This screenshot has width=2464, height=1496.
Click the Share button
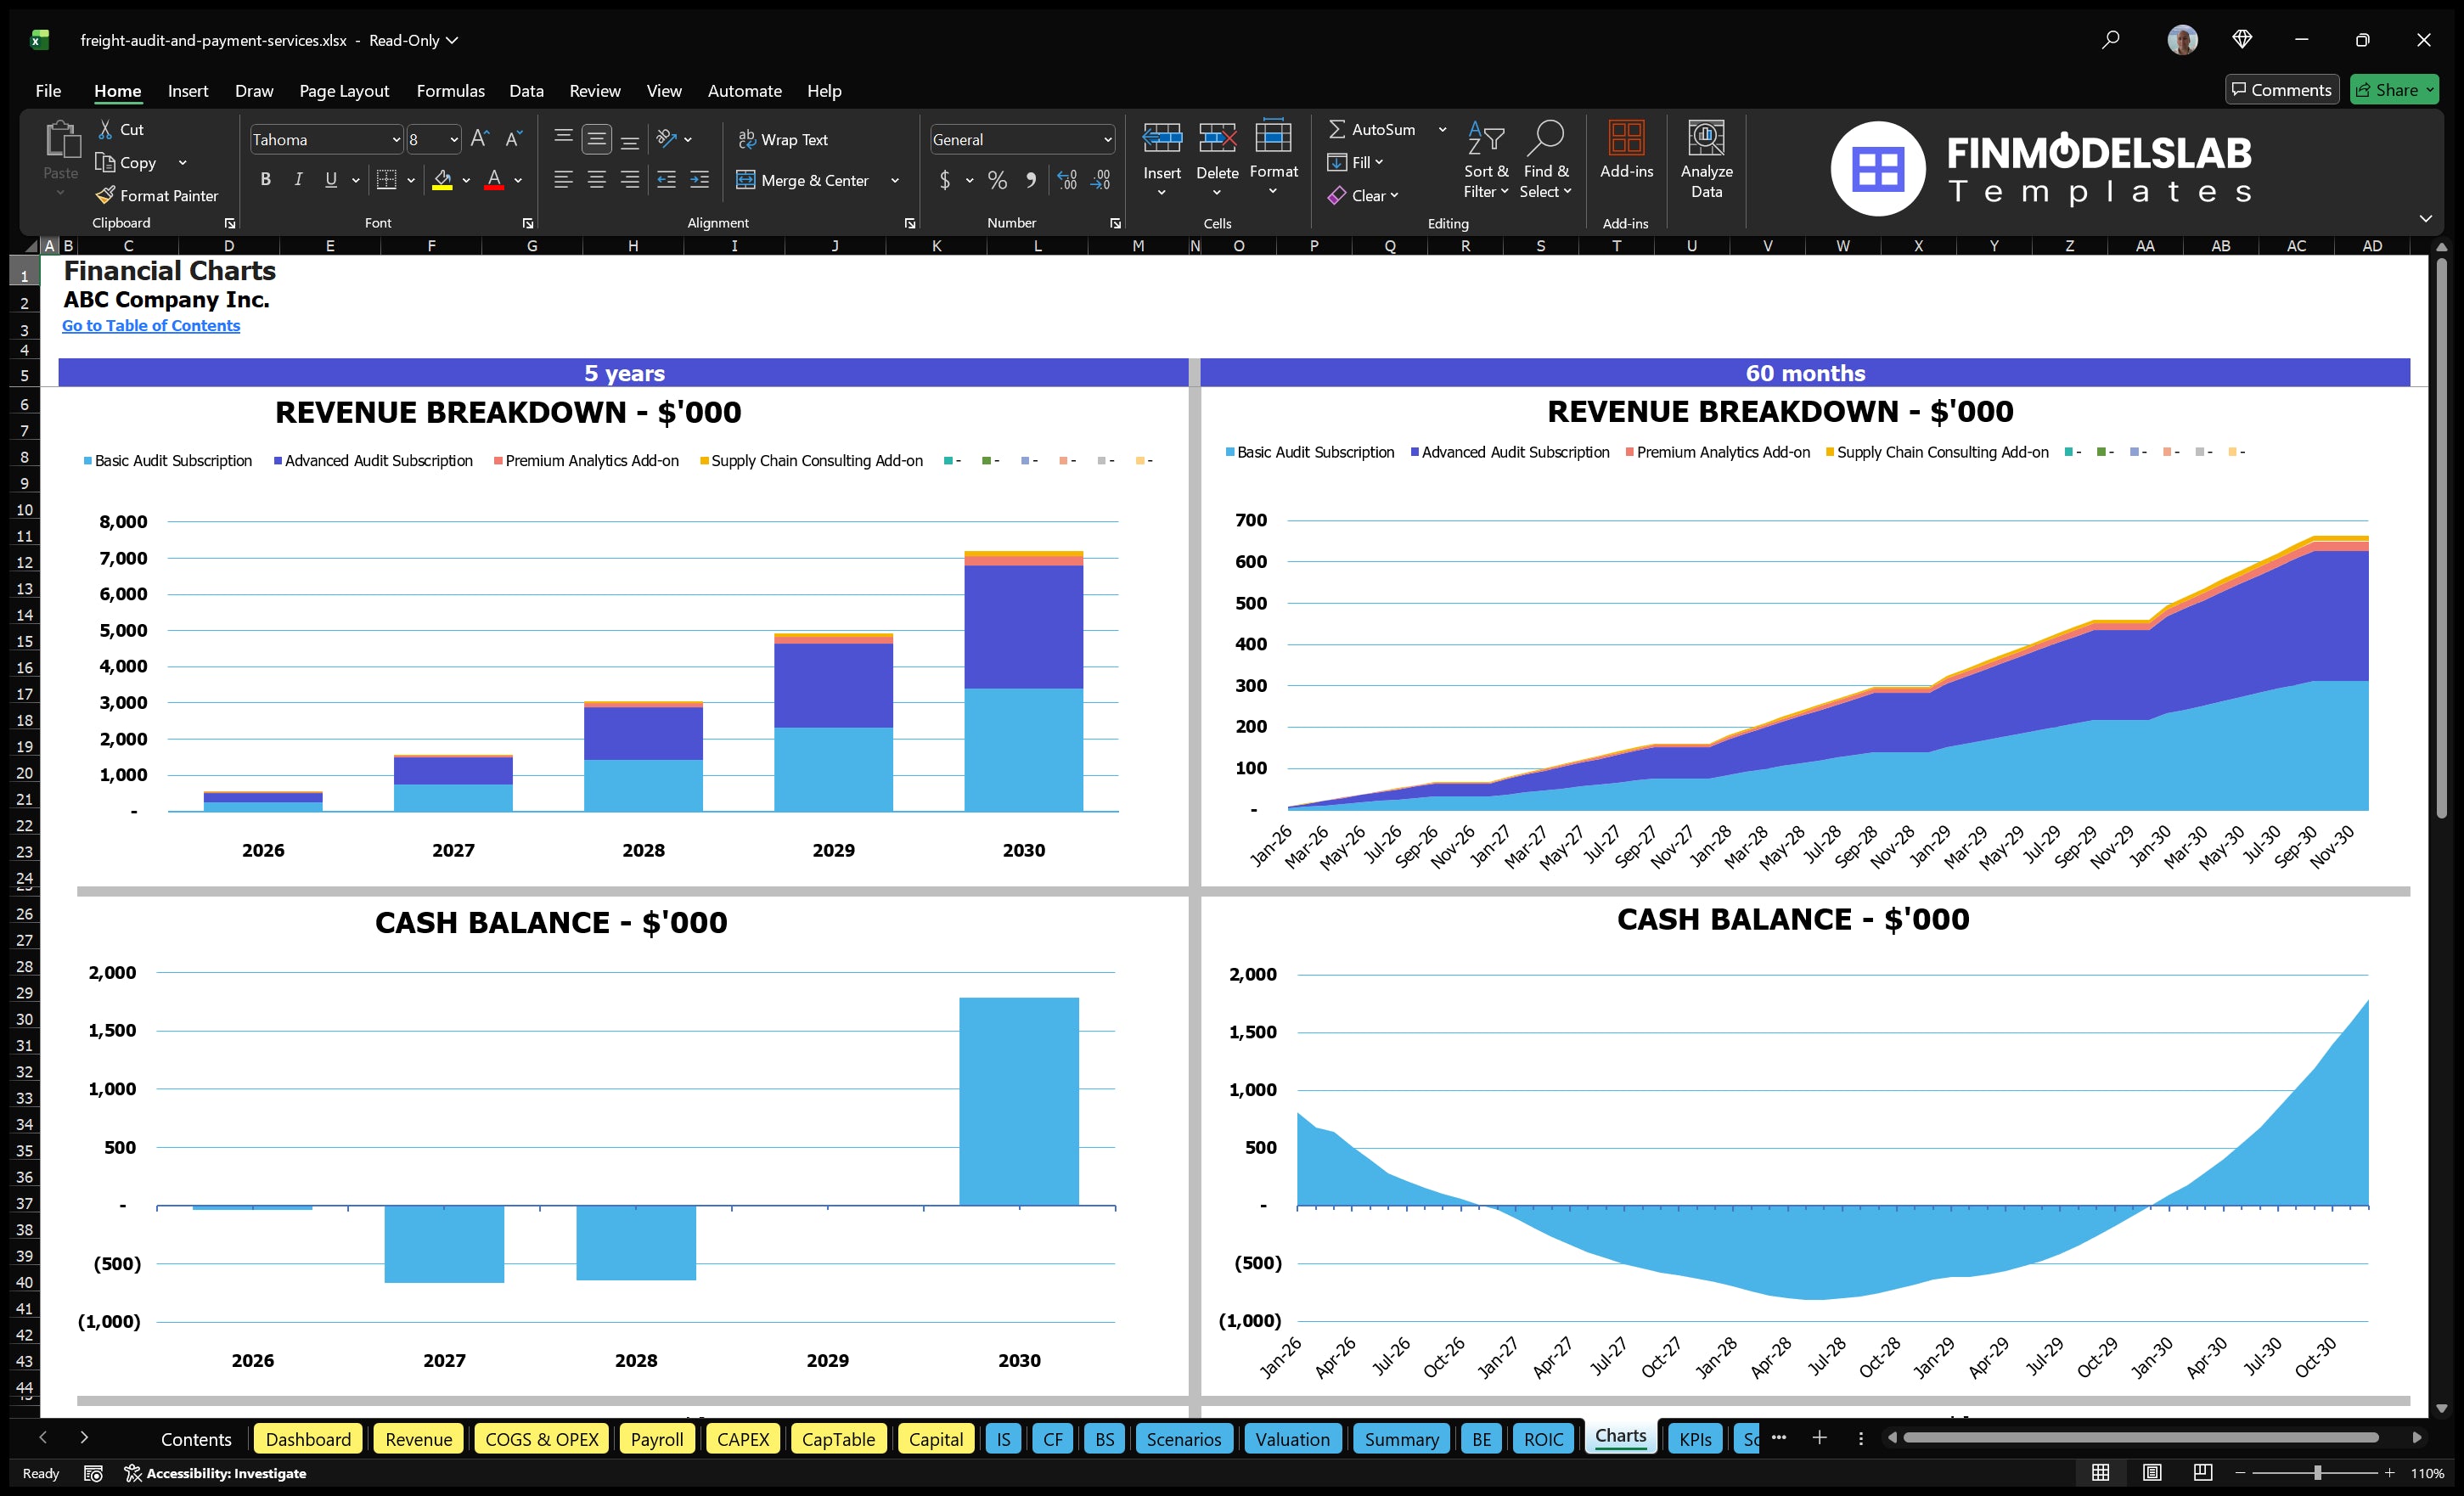pyautogui.click(x=2392, y=89)
